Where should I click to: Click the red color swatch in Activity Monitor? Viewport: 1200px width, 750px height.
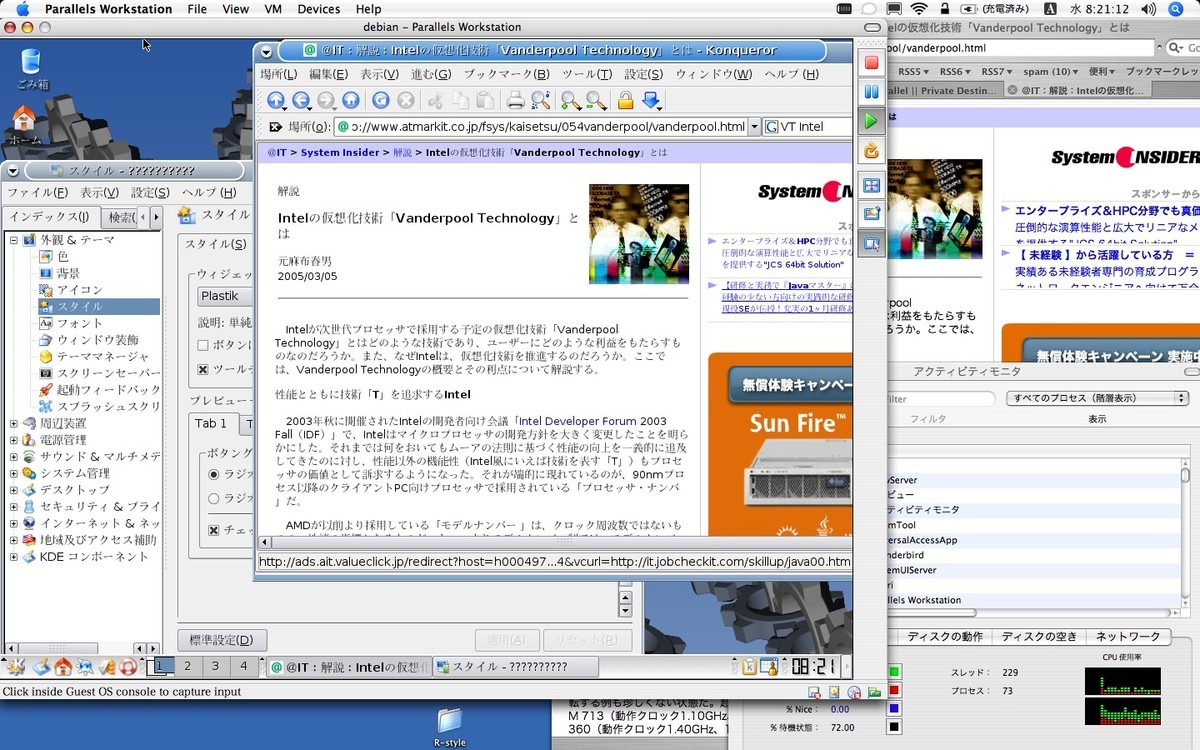[x=893, y=691]
